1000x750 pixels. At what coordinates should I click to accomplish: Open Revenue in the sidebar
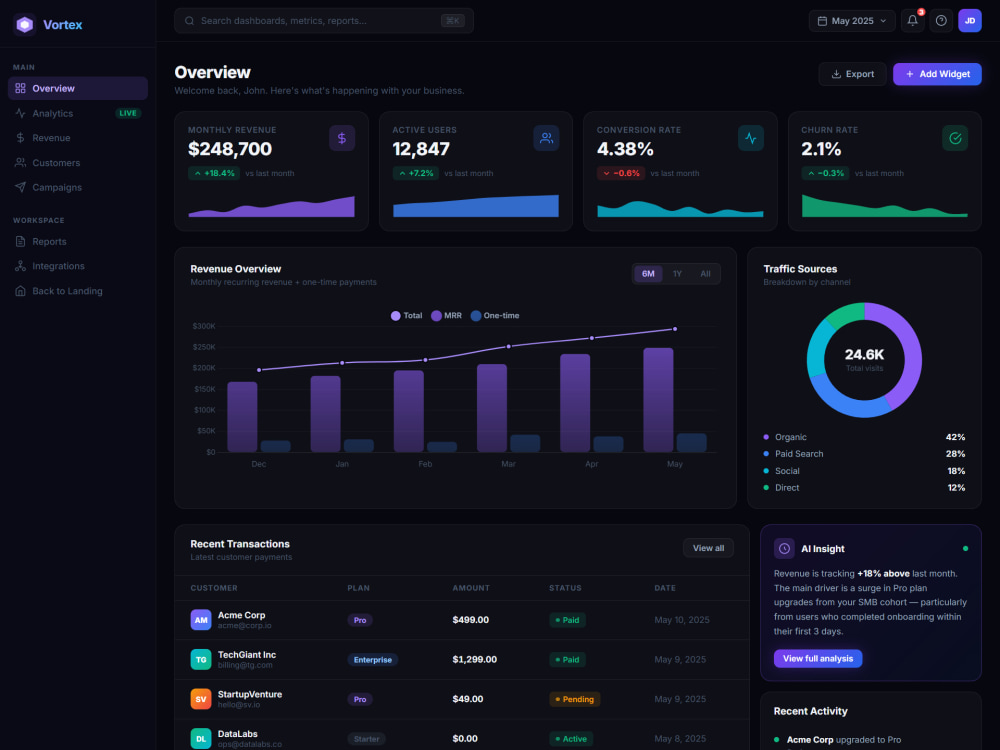pyautogui.click(x=78, y=138)
